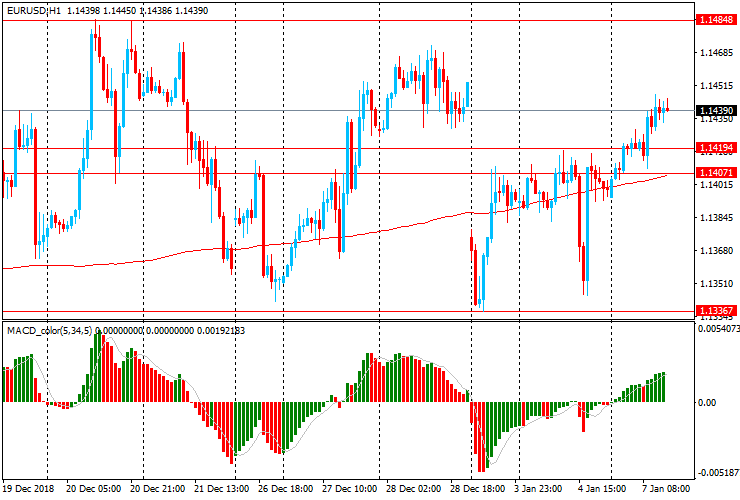Viewport: 740px width, 500px height.
Task: Click the red 1.14071 price level label
Action: tap(718, 173)
